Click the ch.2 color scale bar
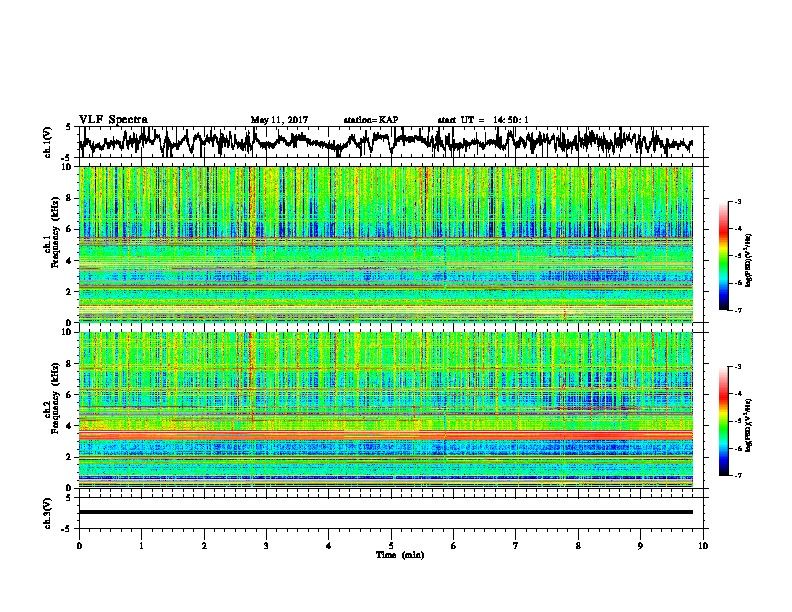This screenshot has height=612, width=792. coord(723,421)
